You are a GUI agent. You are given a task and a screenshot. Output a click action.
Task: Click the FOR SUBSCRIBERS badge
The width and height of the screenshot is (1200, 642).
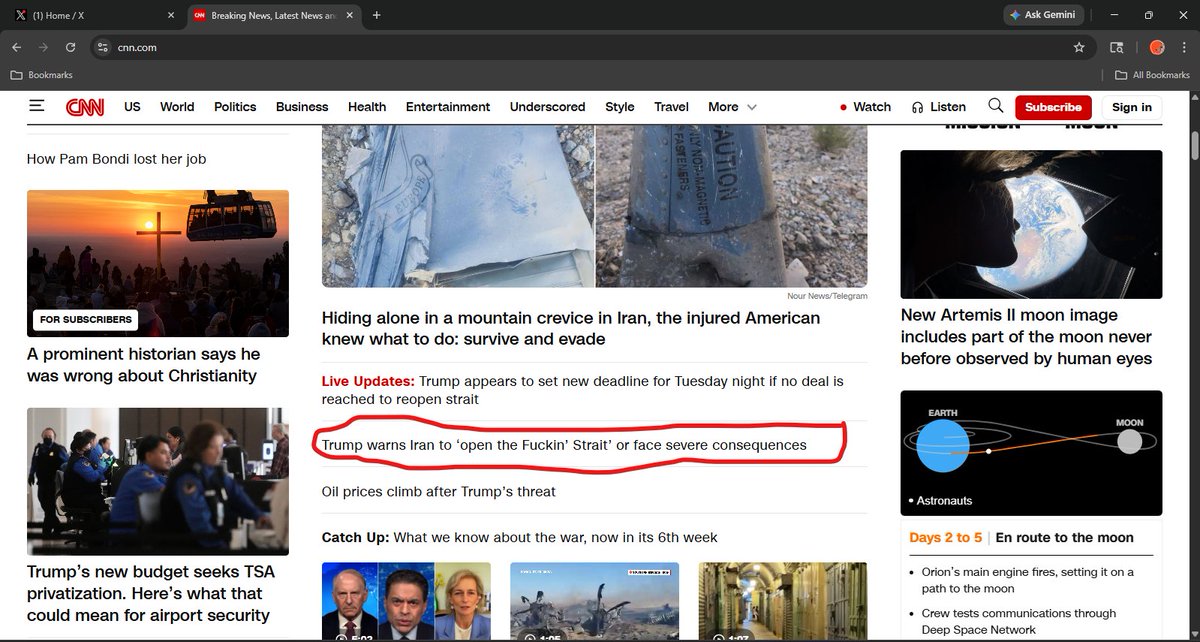(x=86, y=320)
